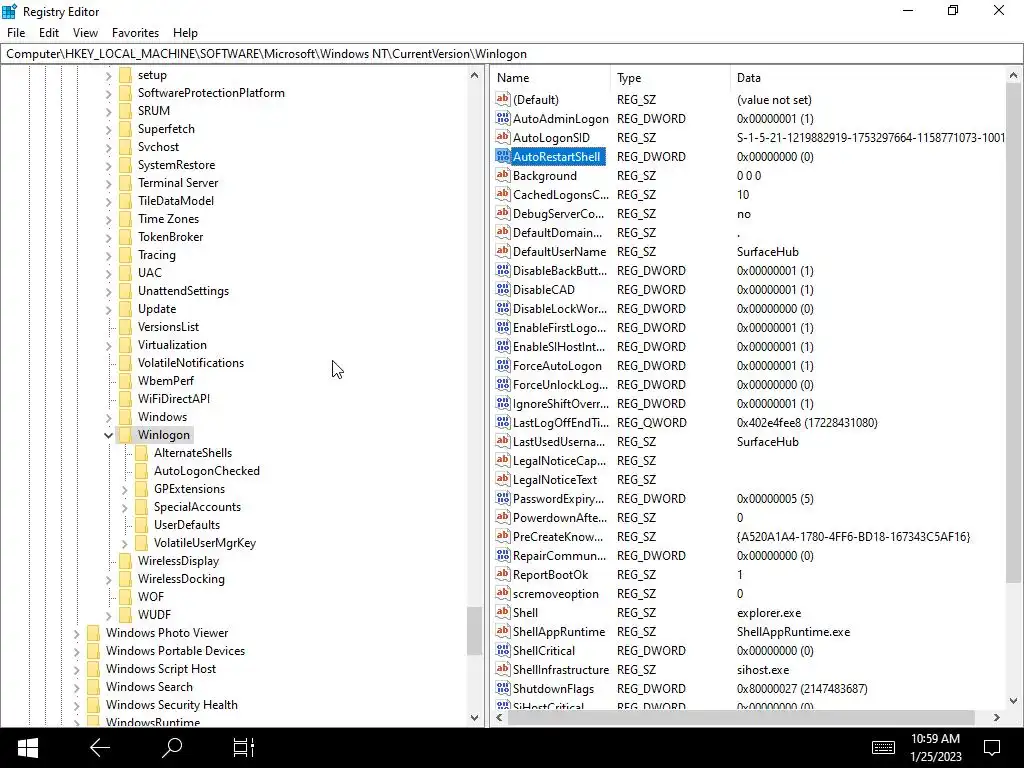Screen dimensions: 1024x768
Task: Sort values by Data column header
Action: click(x=868, y=78)
